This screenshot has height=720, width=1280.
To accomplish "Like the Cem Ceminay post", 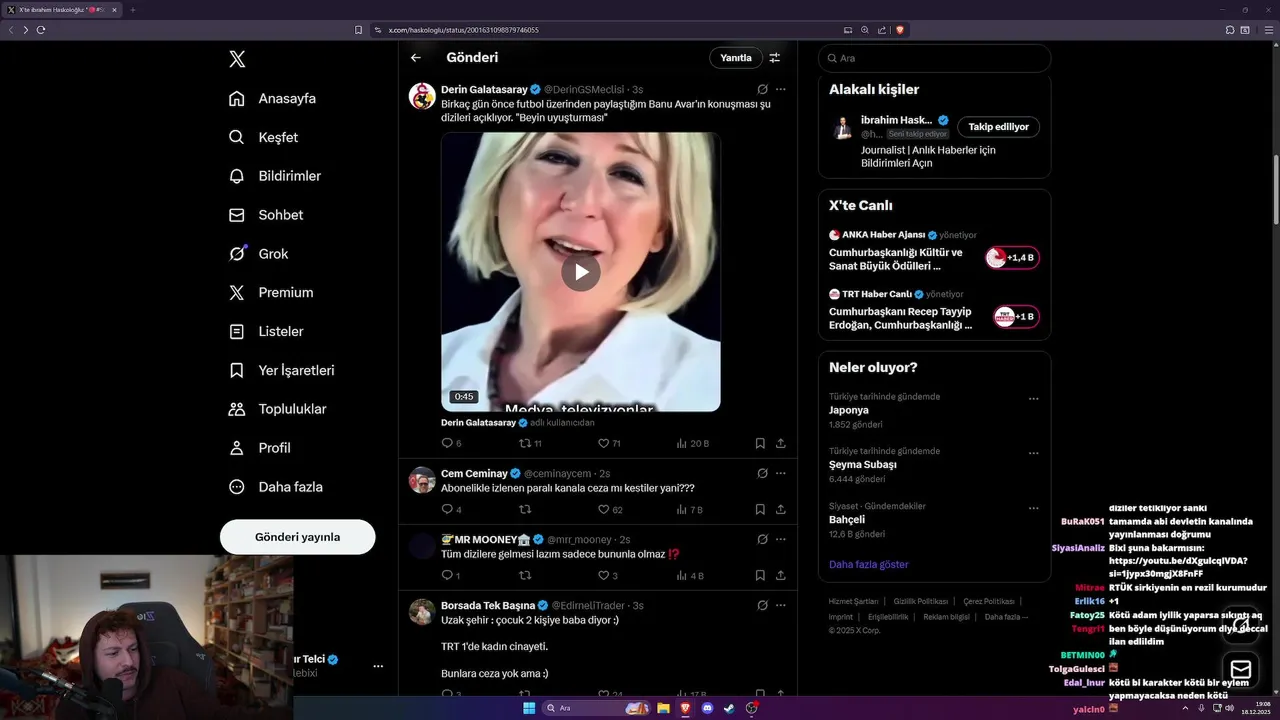I will coord(610,510).
